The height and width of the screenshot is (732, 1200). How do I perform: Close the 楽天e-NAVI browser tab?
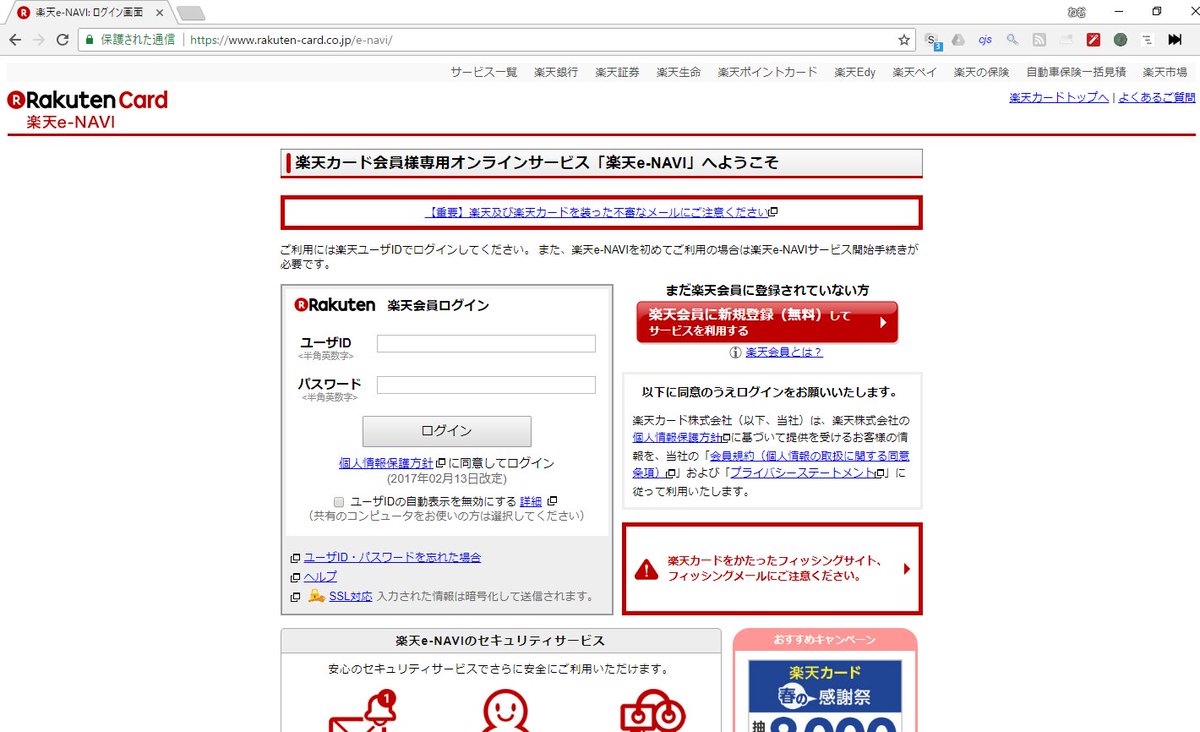point(159,12)
